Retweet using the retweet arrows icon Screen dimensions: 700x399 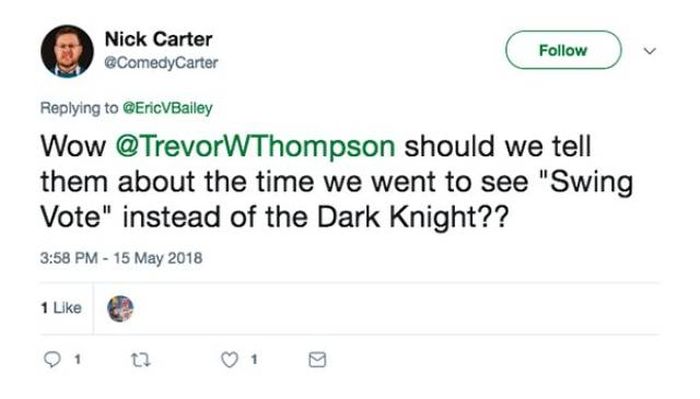[141, 360]
